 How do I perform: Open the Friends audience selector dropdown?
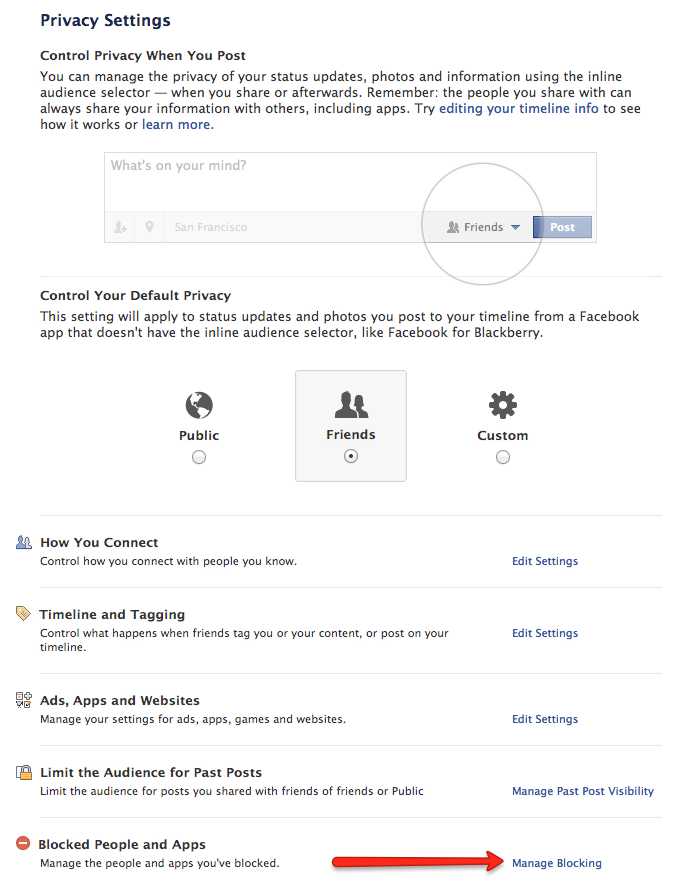[x=485, y=227]
